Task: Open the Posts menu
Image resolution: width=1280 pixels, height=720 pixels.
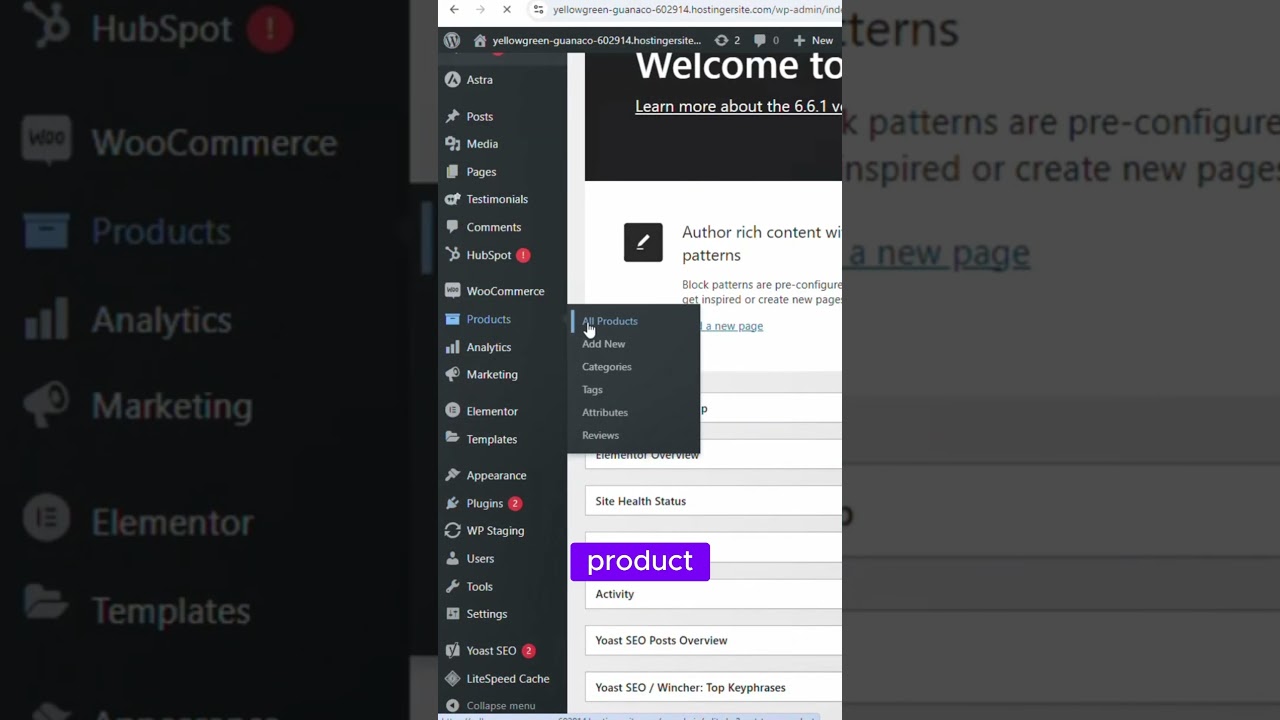Action: (479, 116)
